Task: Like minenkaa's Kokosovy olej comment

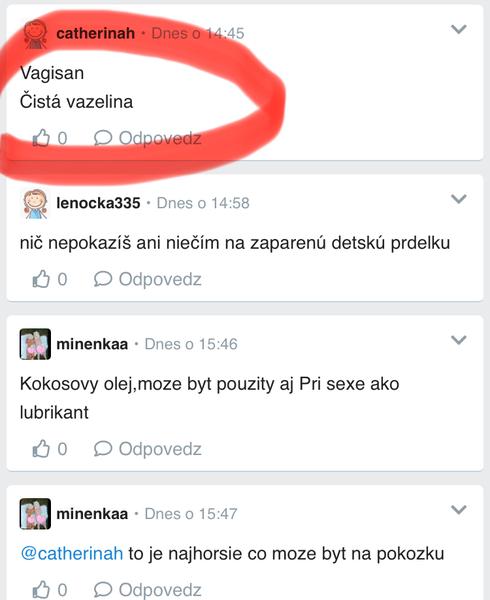Action: click(41, 448)
